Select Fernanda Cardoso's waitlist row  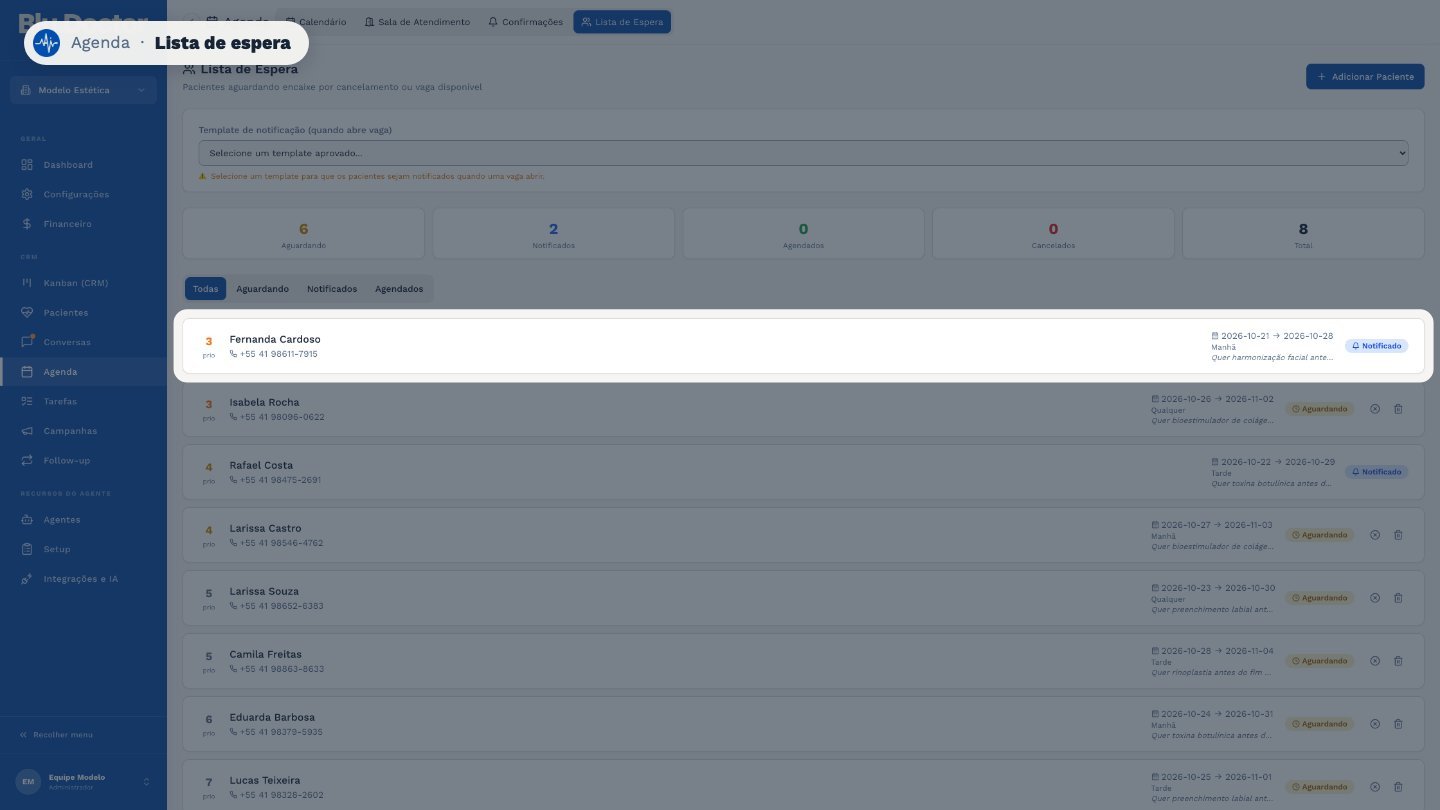(803, 346)
